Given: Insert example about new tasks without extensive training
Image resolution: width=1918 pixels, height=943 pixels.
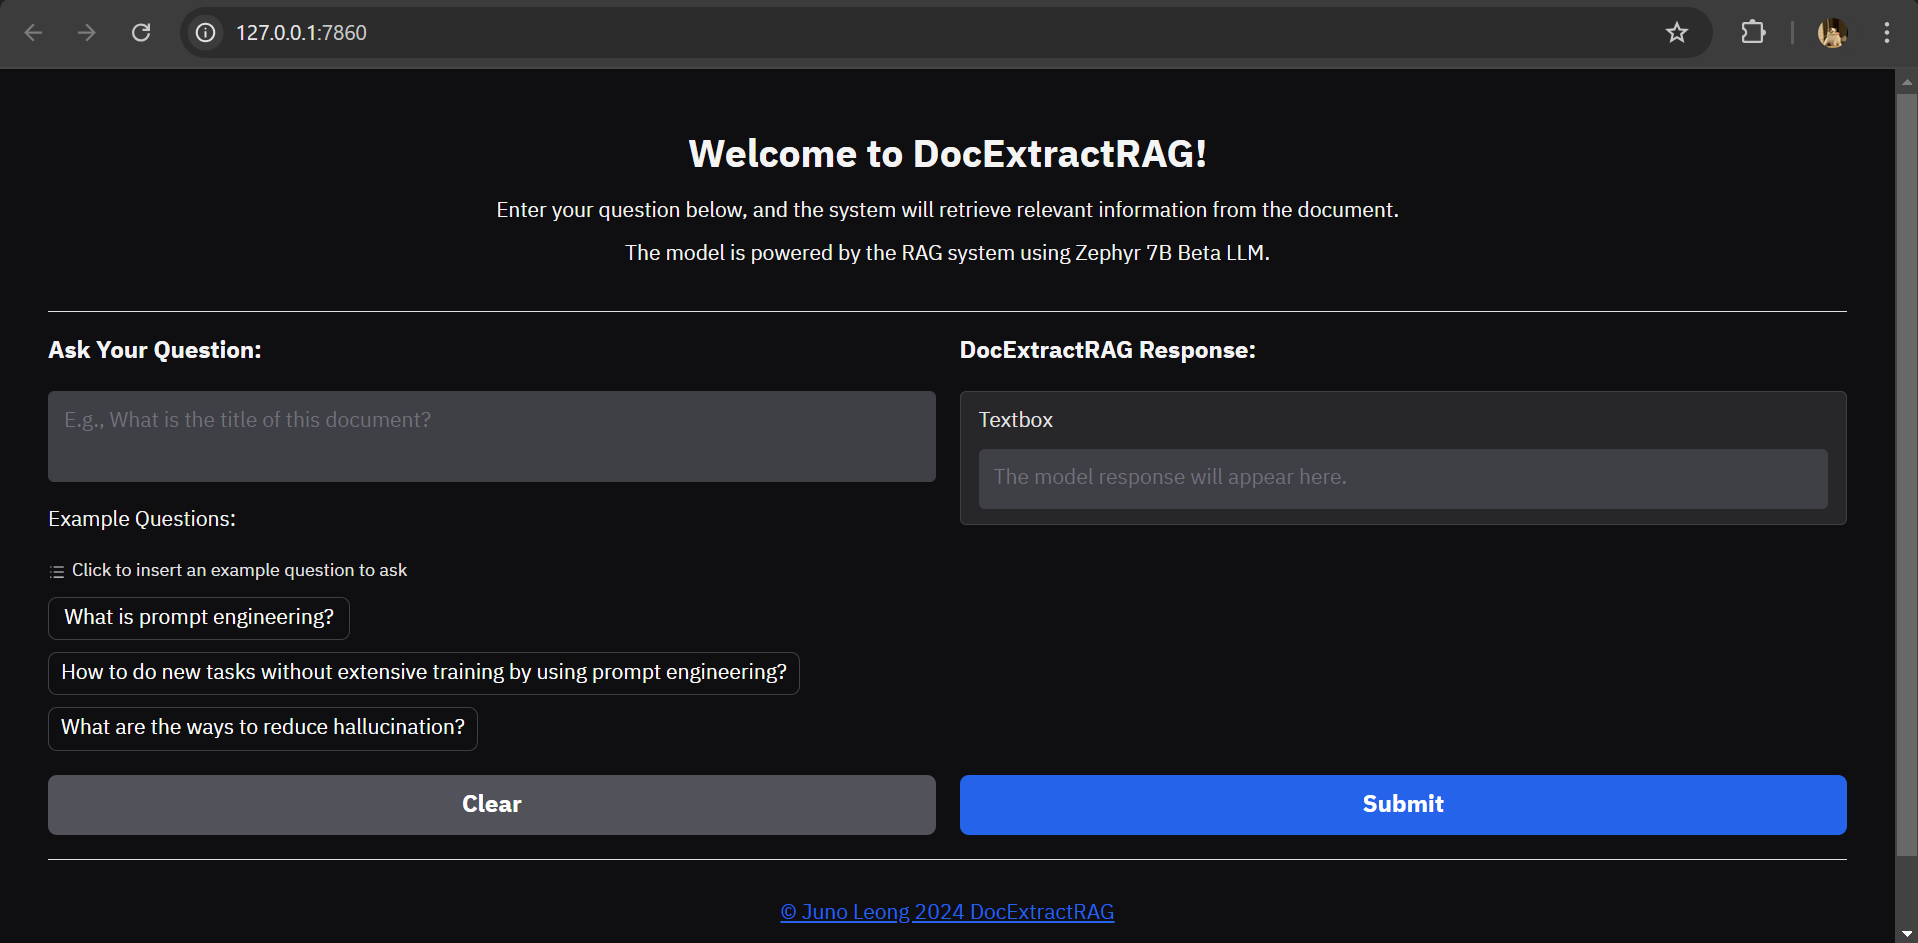Looking at the screenshot, I should [424, 673].
